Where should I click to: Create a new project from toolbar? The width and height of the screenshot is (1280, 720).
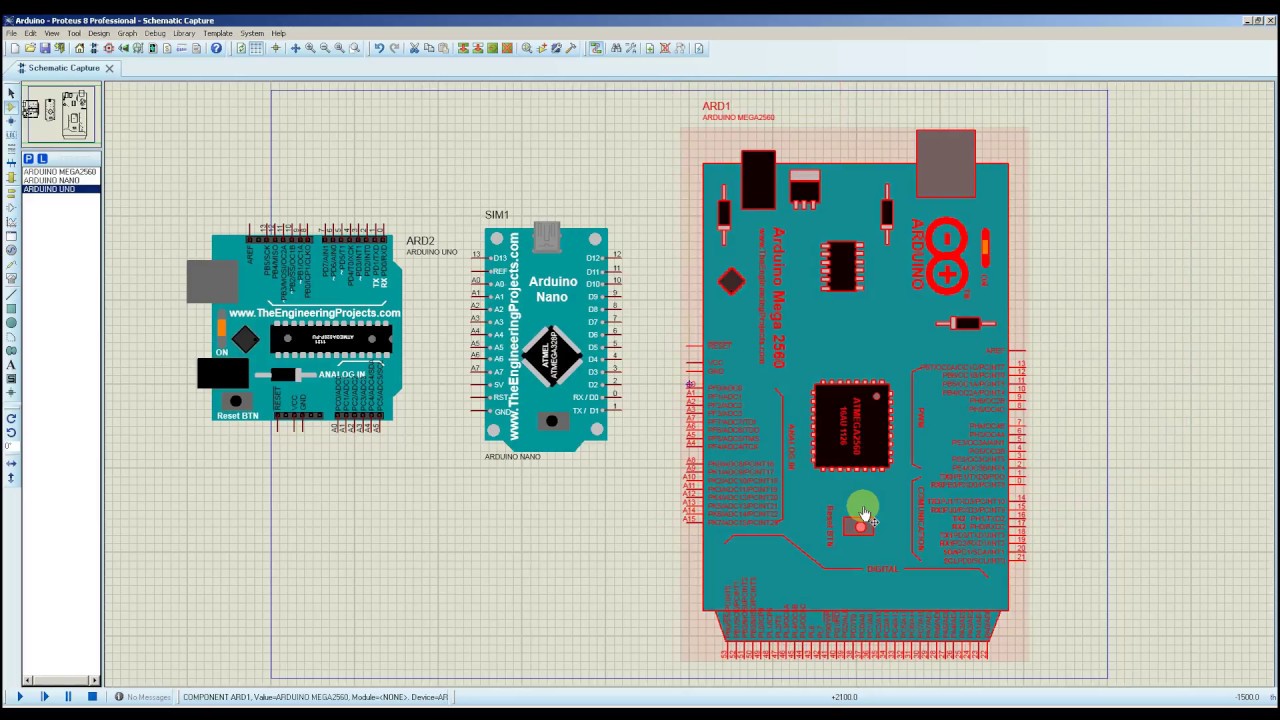(15, 48)
